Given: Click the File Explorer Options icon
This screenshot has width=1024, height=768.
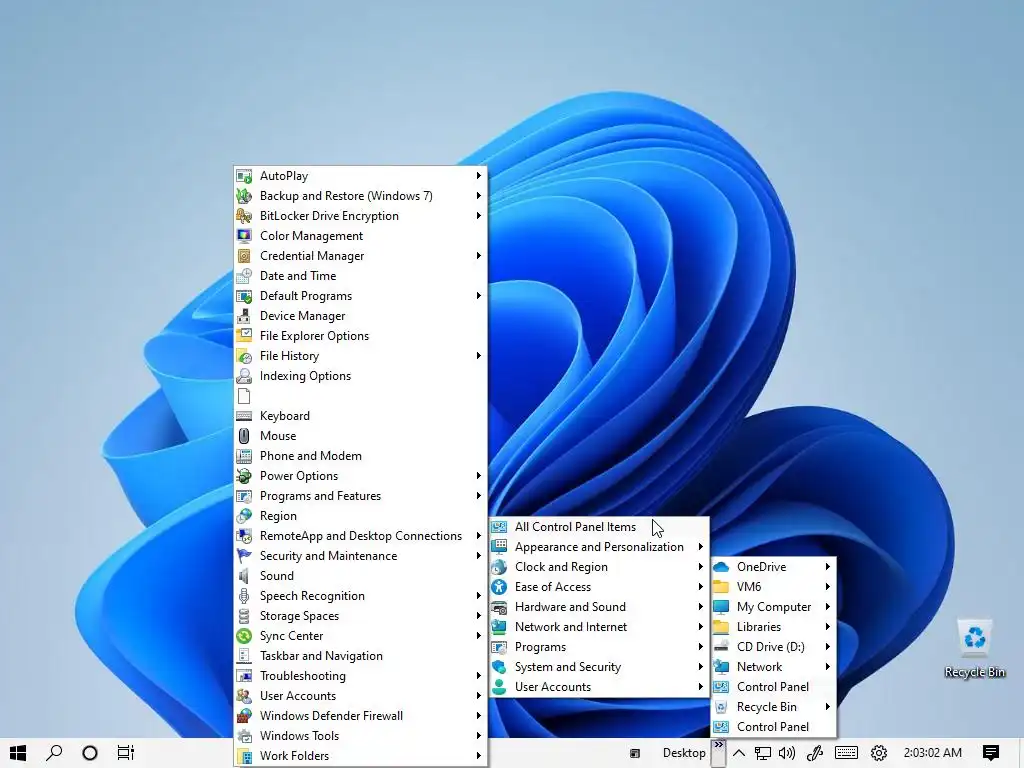Looking at the screenshot, I should (x=244, y=336).
